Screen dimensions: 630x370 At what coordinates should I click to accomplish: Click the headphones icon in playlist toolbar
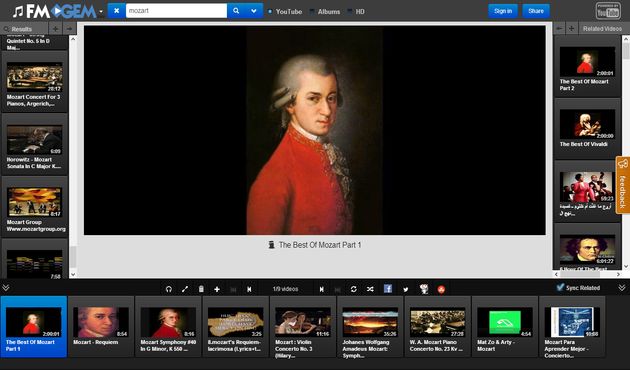169,289
